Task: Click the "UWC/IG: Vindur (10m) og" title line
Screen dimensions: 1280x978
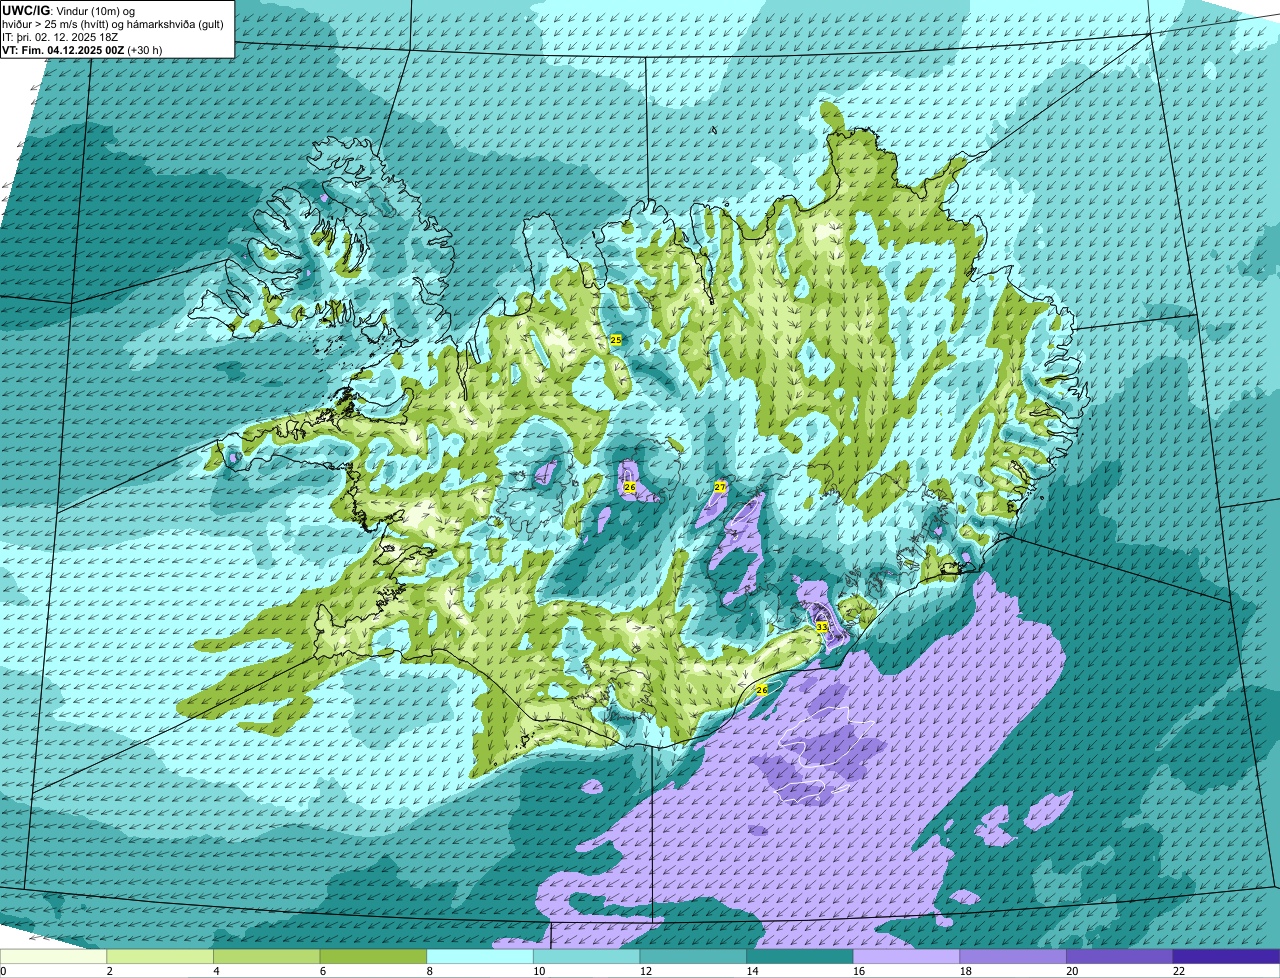Action: pos(69,10)
